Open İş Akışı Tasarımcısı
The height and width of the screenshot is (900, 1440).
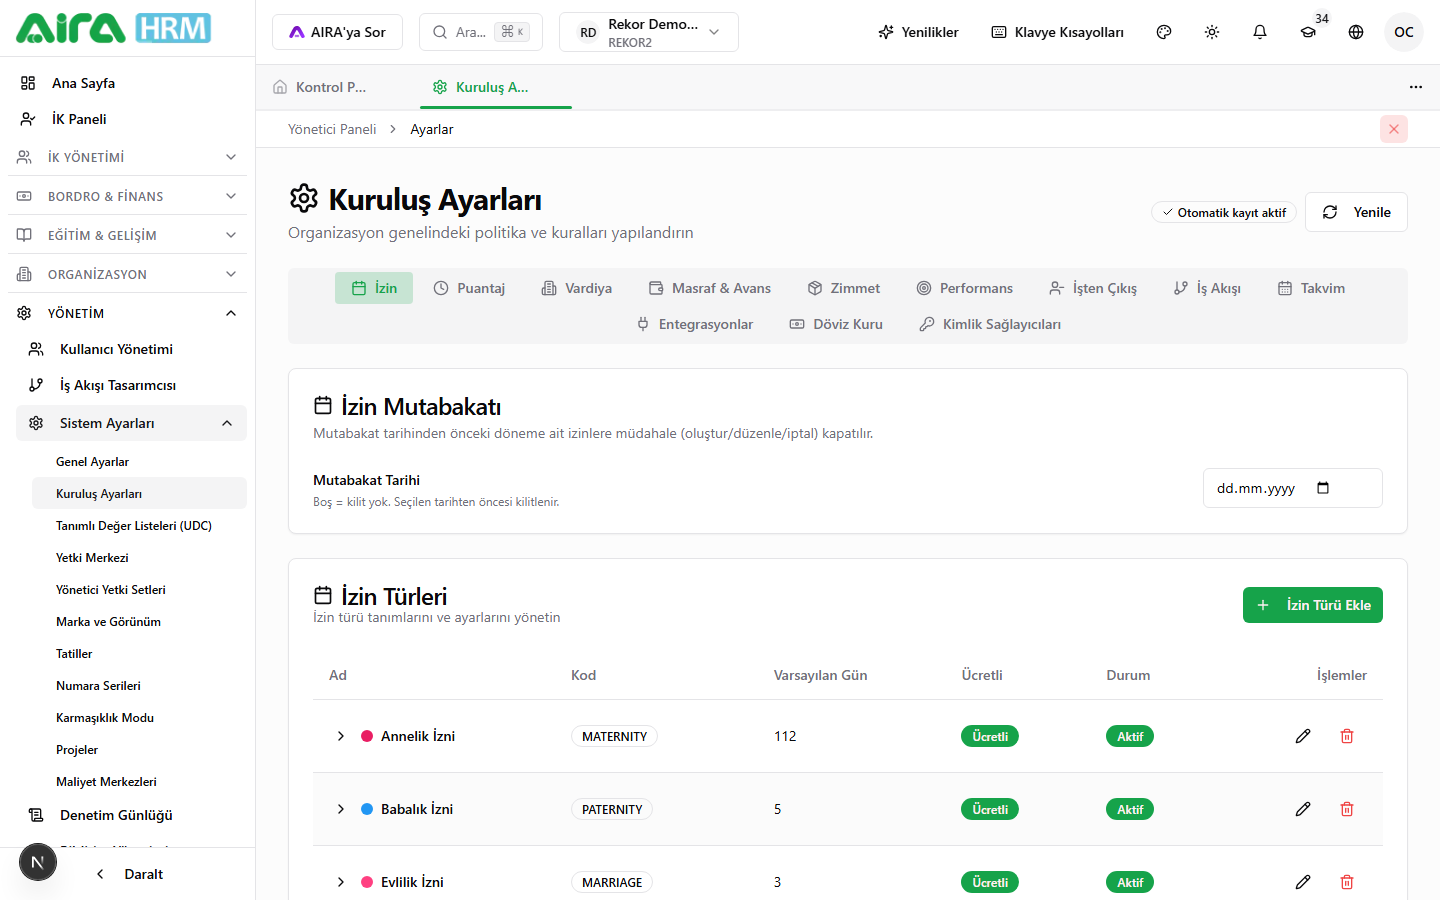pos(131,385)
